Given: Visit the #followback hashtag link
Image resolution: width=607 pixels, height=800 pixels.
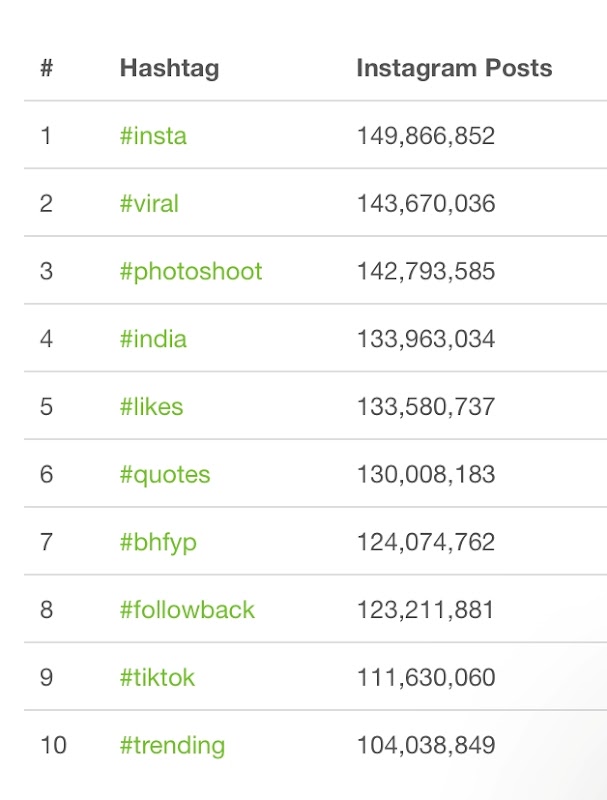Looking at the screenshot, I should tap(187, 610).
